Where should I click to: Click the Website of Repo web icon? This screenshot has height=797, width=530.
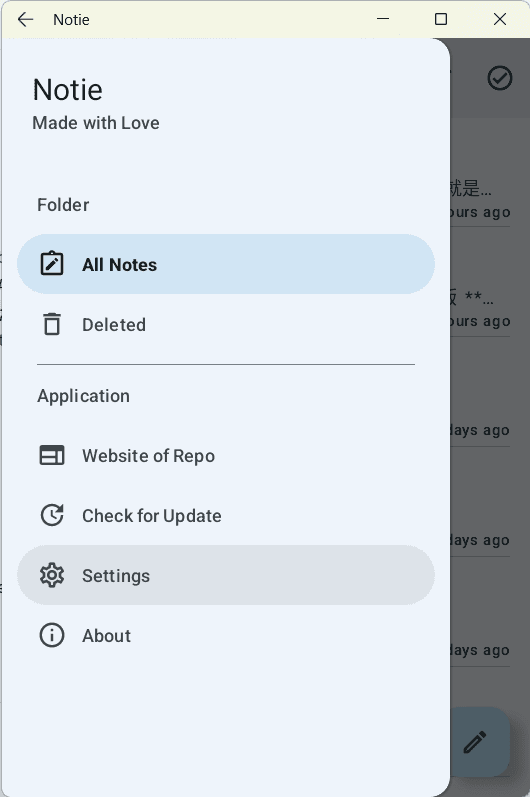pos(52,455)
